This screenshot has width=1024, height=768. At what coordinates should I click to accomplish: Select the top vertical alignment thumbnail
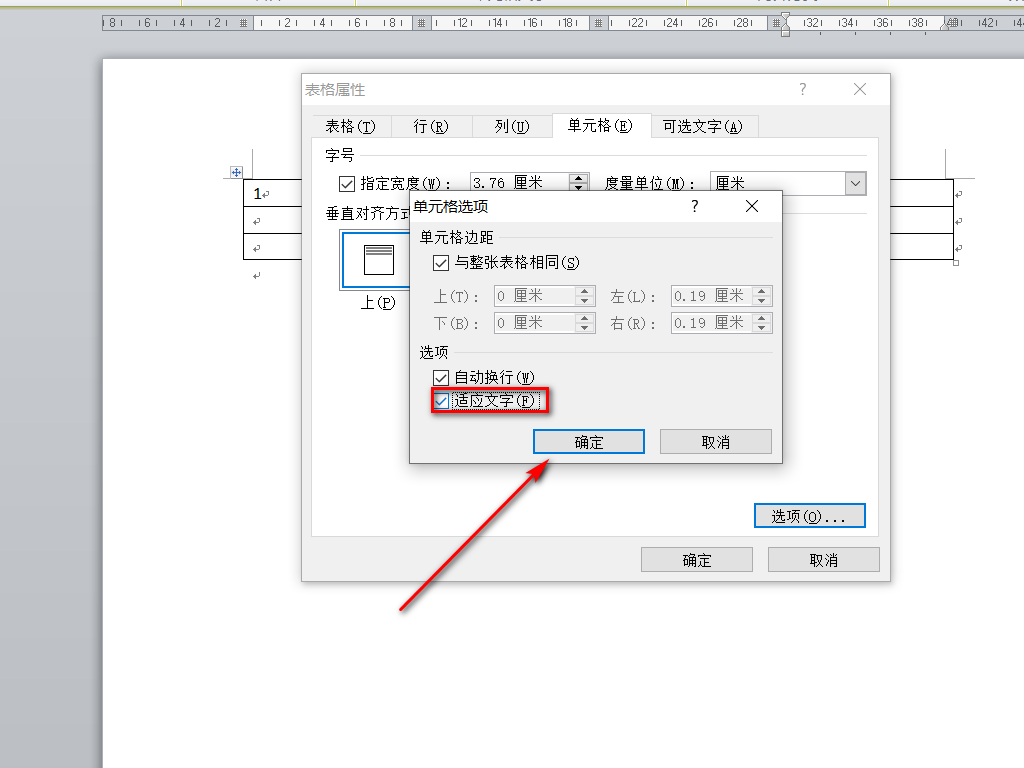point(379,260)
